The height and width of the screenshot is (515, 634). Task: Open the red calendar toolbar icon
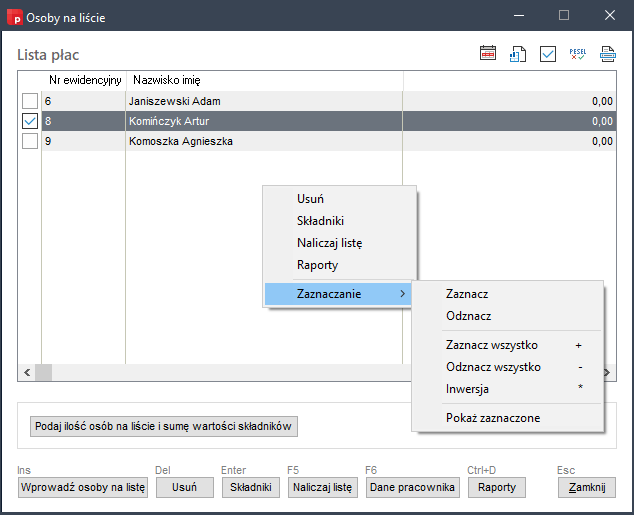point(488,53)
